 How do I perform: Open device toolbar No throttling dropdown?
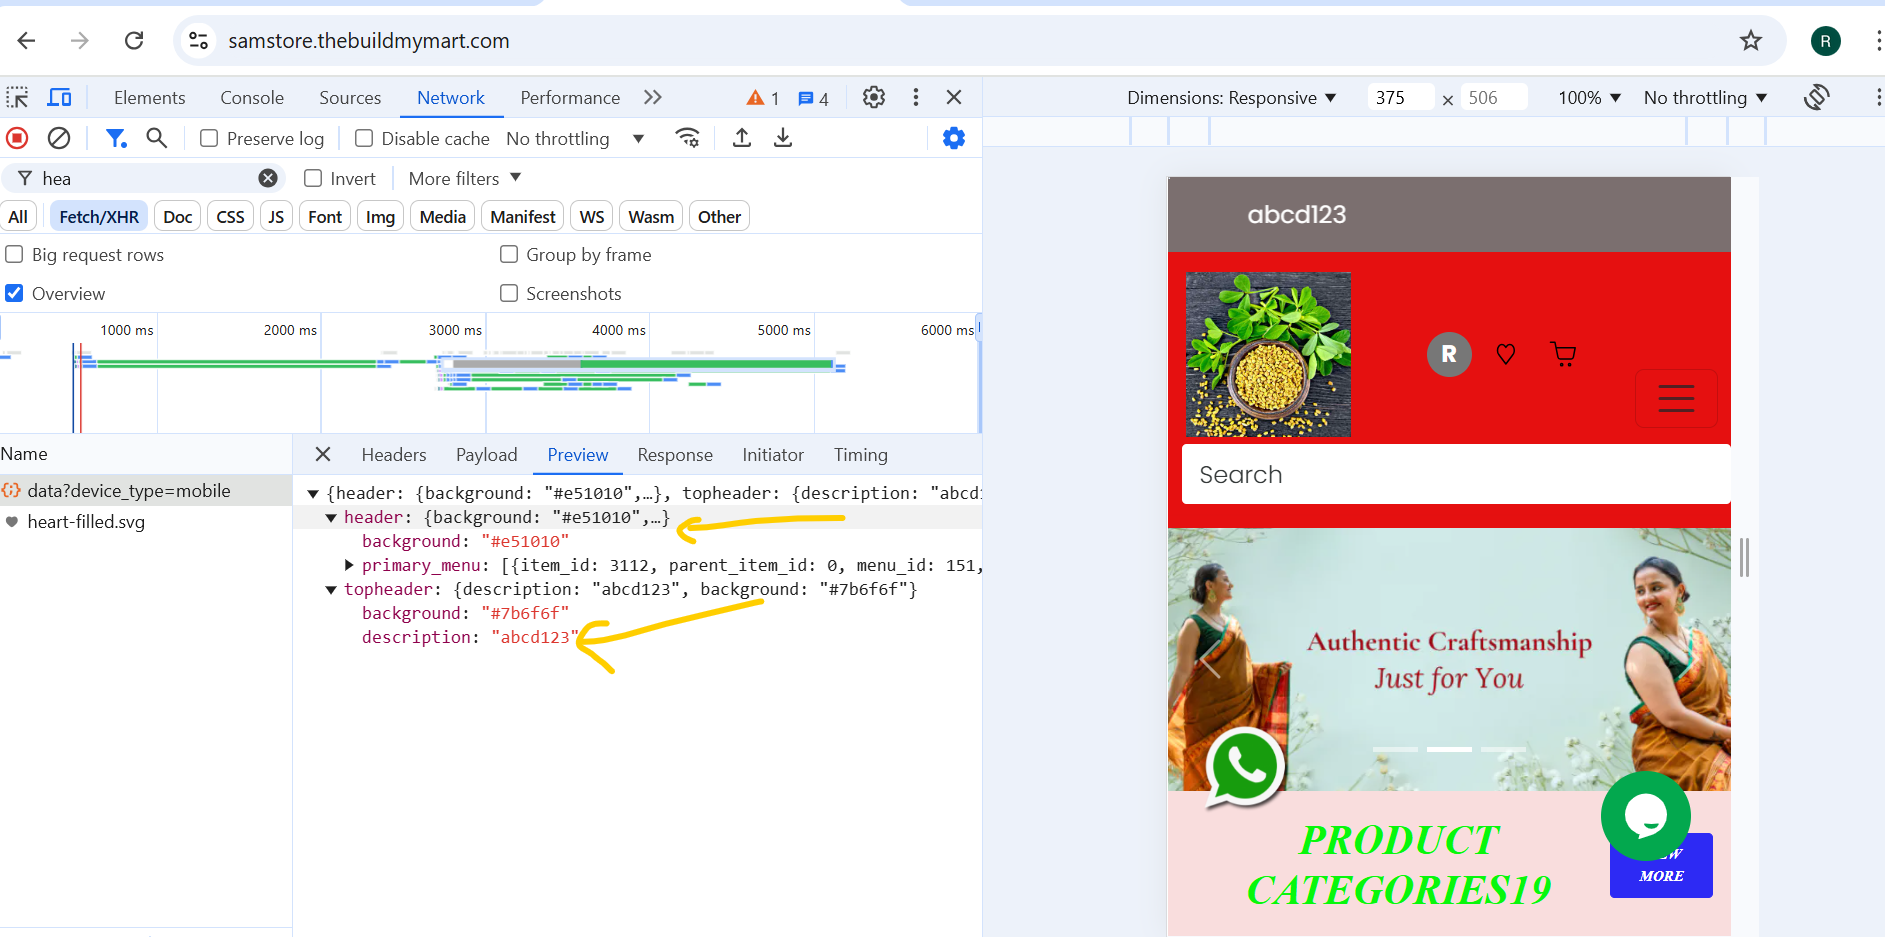1705,97
